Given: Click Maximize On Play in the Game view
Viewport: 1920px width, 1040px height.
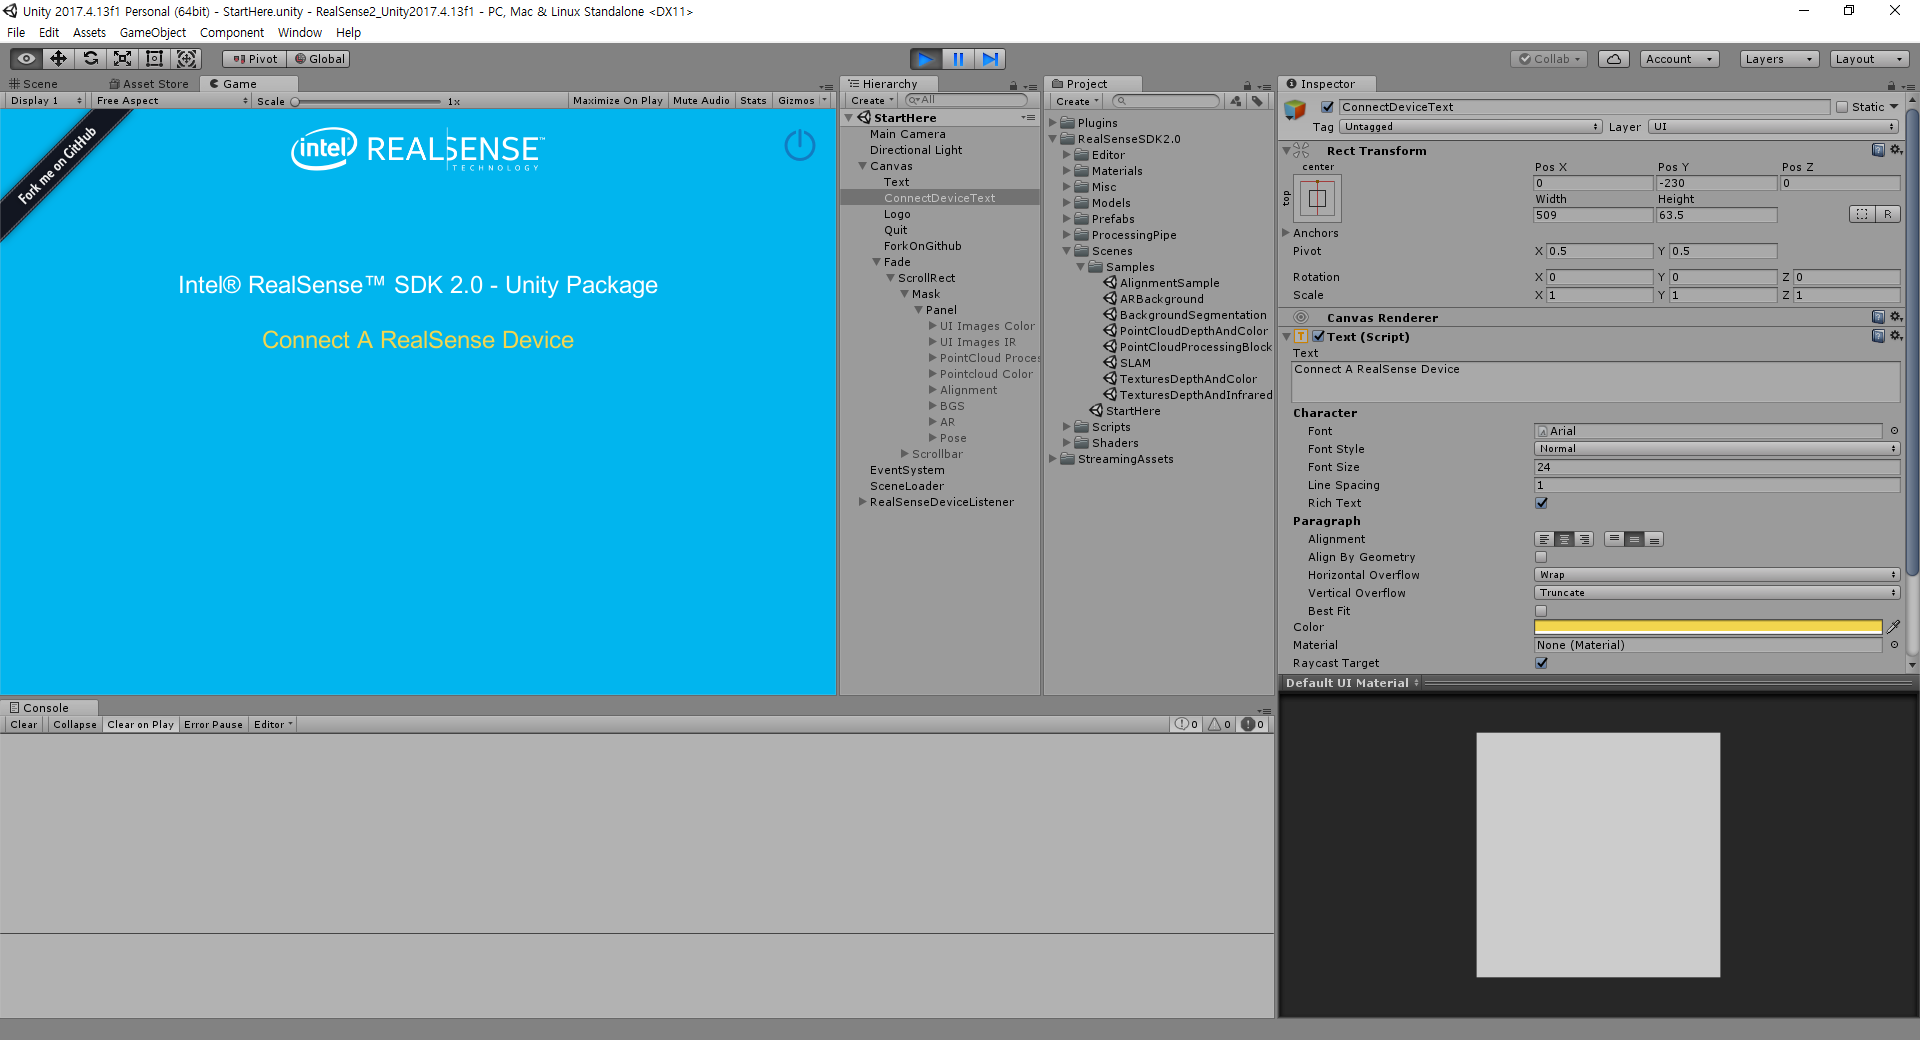Looking at the screenshot, I should (x=617, y=100).
